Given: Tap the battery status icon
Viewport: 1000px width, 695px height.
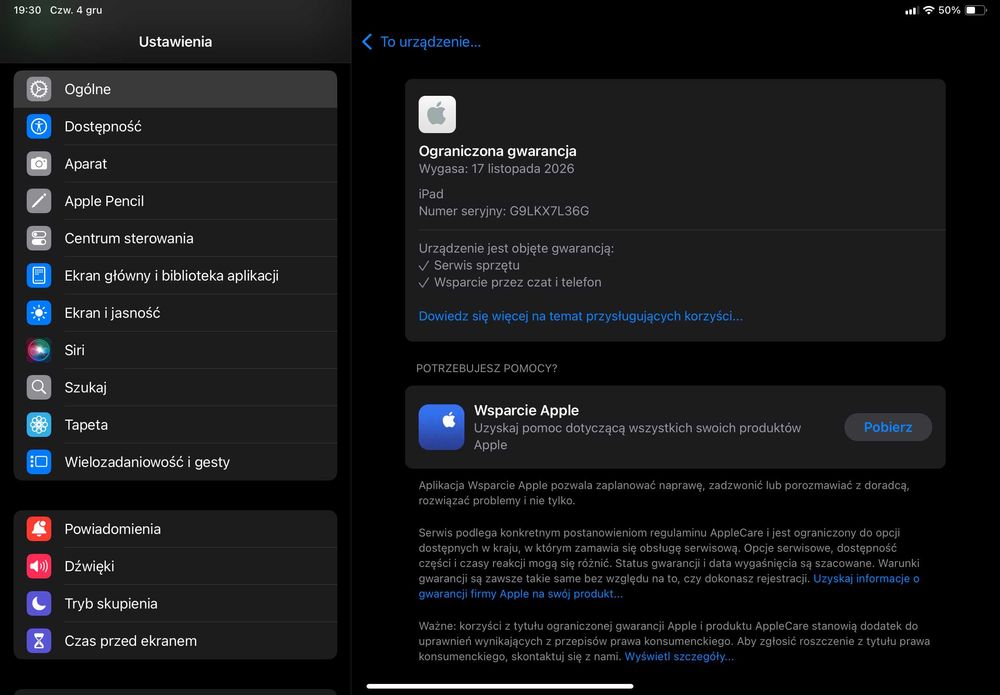Looking at the screenshot, I should tap(976, 10).
